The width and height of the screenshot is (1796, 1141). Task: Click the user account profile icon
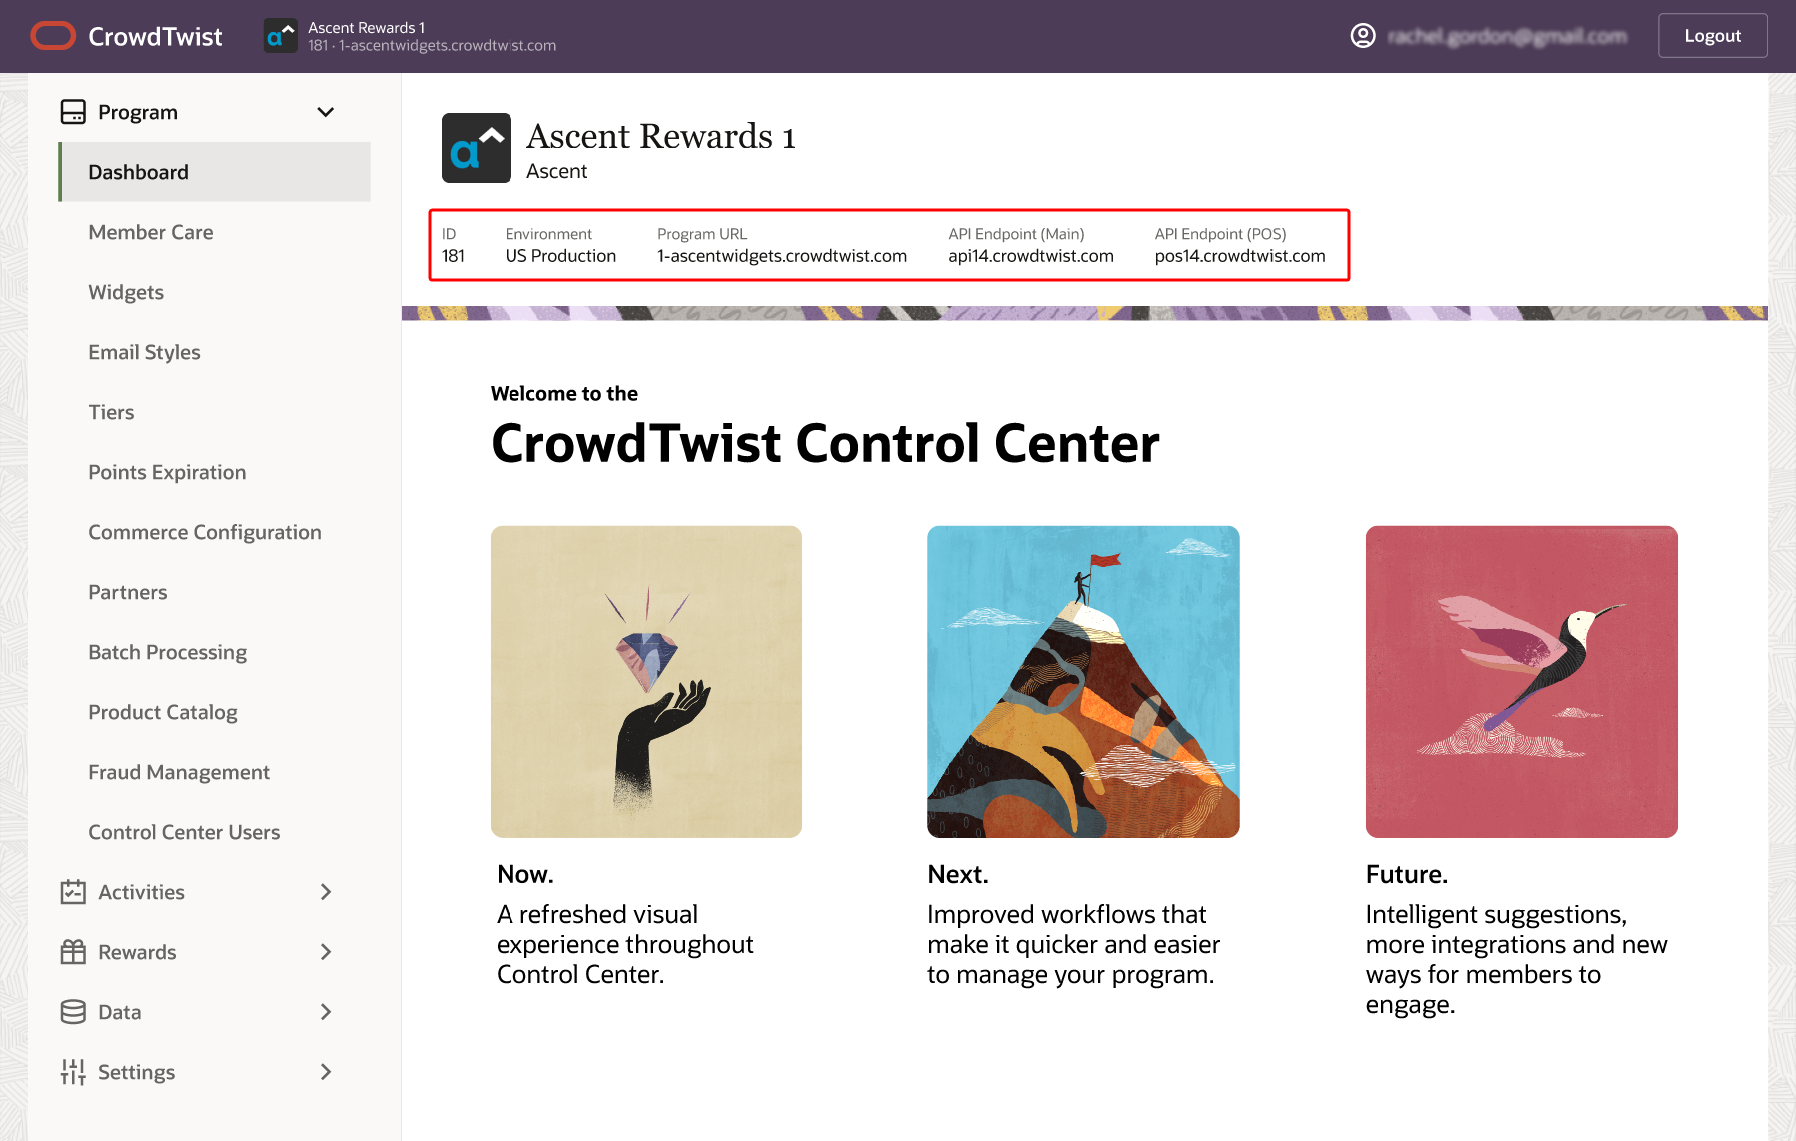point(1362,36)
